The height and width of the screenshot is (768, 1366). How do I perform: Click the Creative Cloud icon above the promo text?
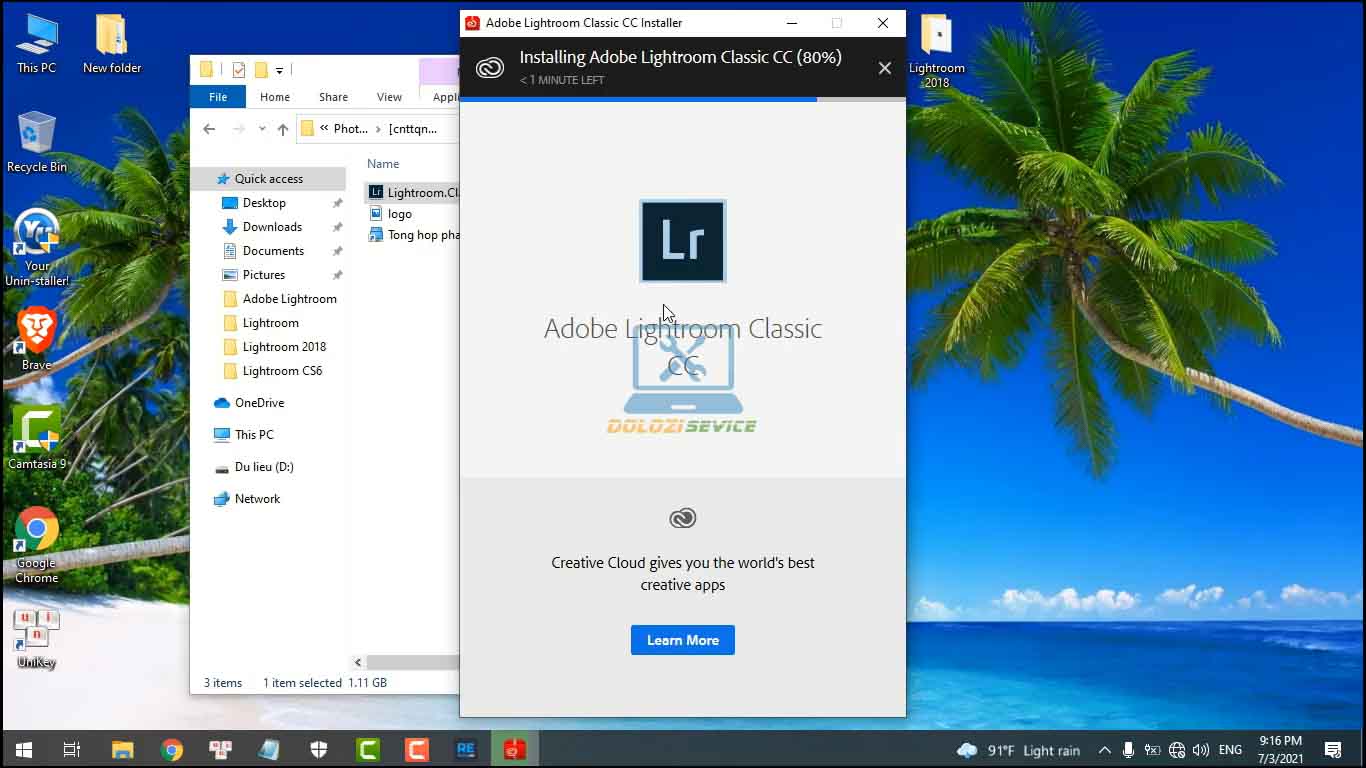coord(682,518)
